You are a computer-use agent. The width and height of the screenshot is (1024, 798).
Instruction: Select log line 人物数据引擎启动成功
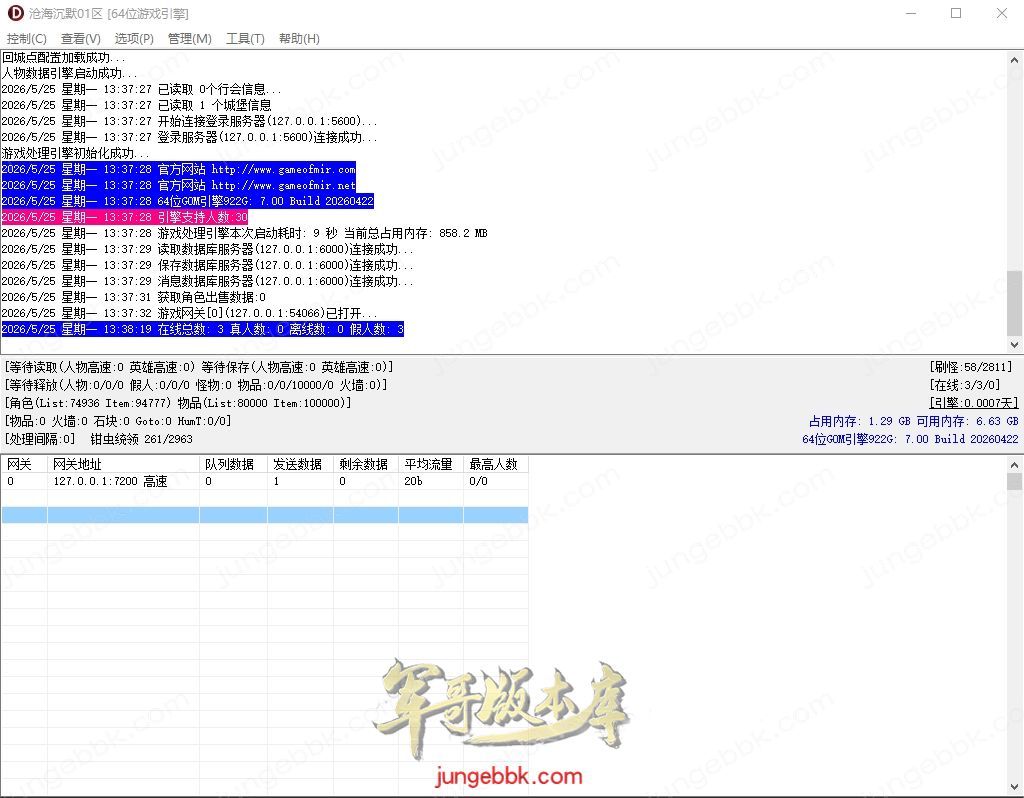(69, 73)
